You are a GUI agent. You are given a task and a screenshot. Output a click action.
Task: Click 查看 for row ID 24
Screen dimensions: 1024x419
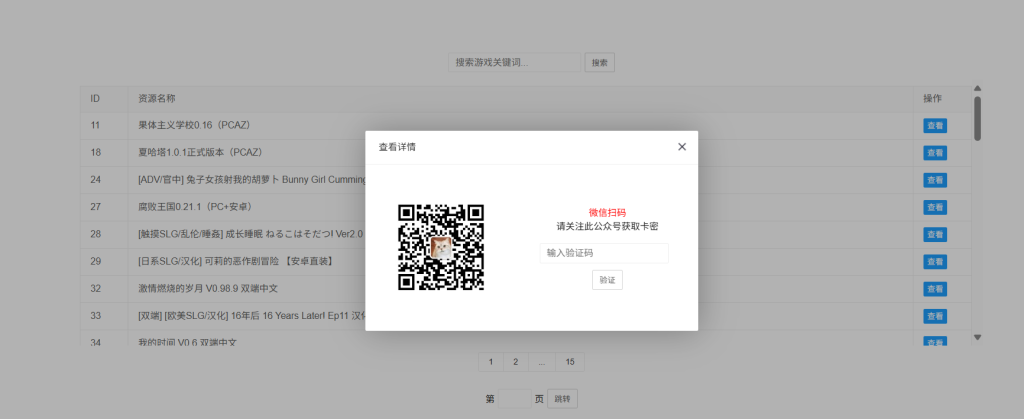(935, 180)
